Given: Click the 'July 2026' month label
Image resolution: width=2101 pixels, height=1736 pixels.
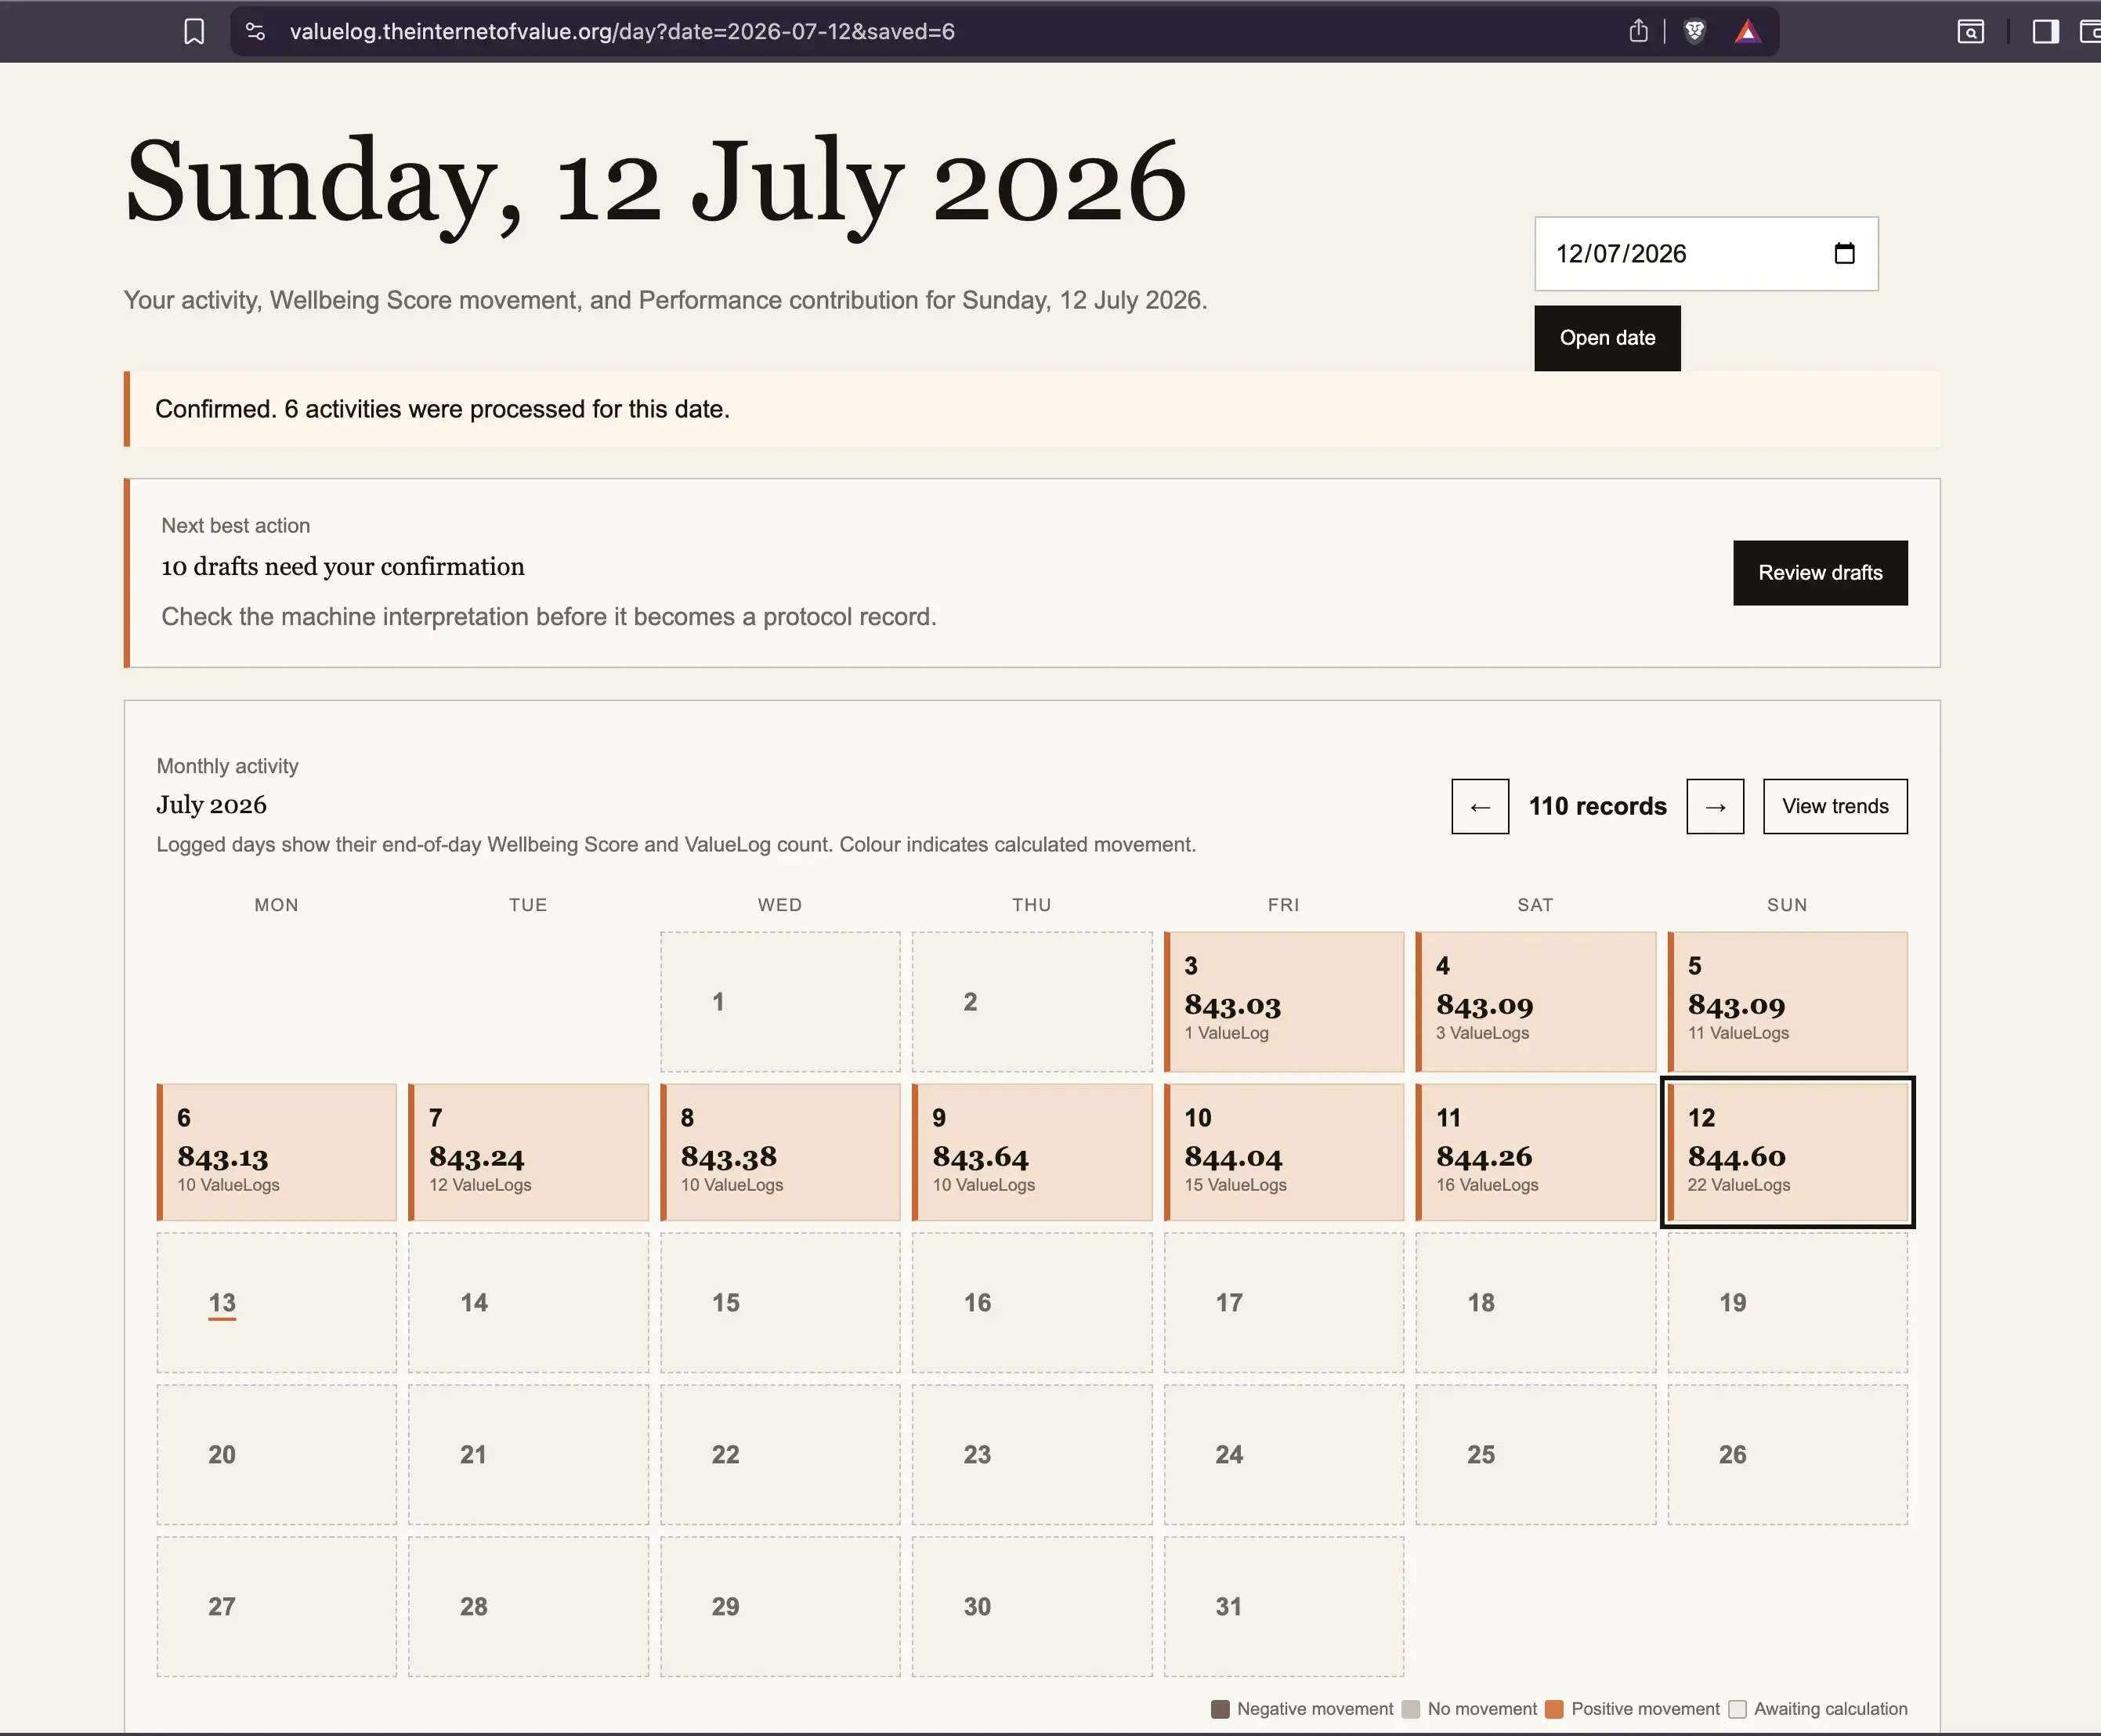Looking at the screenshot, I should [212, 805].
